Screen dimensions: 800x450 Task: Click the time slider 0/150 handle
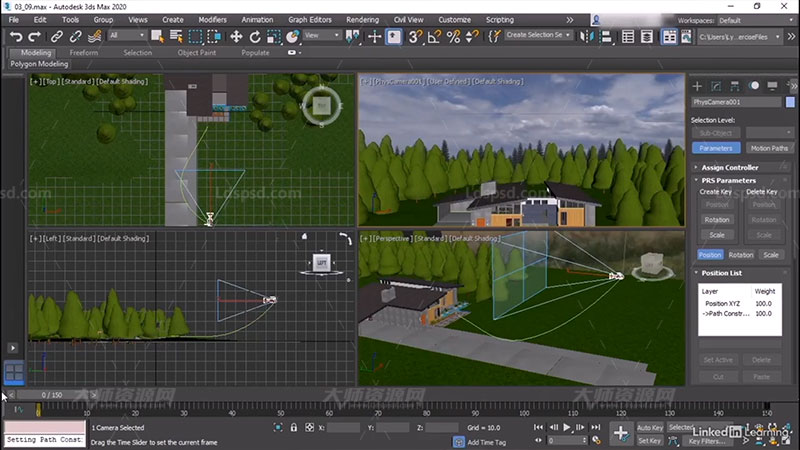[x=52, y=395]
